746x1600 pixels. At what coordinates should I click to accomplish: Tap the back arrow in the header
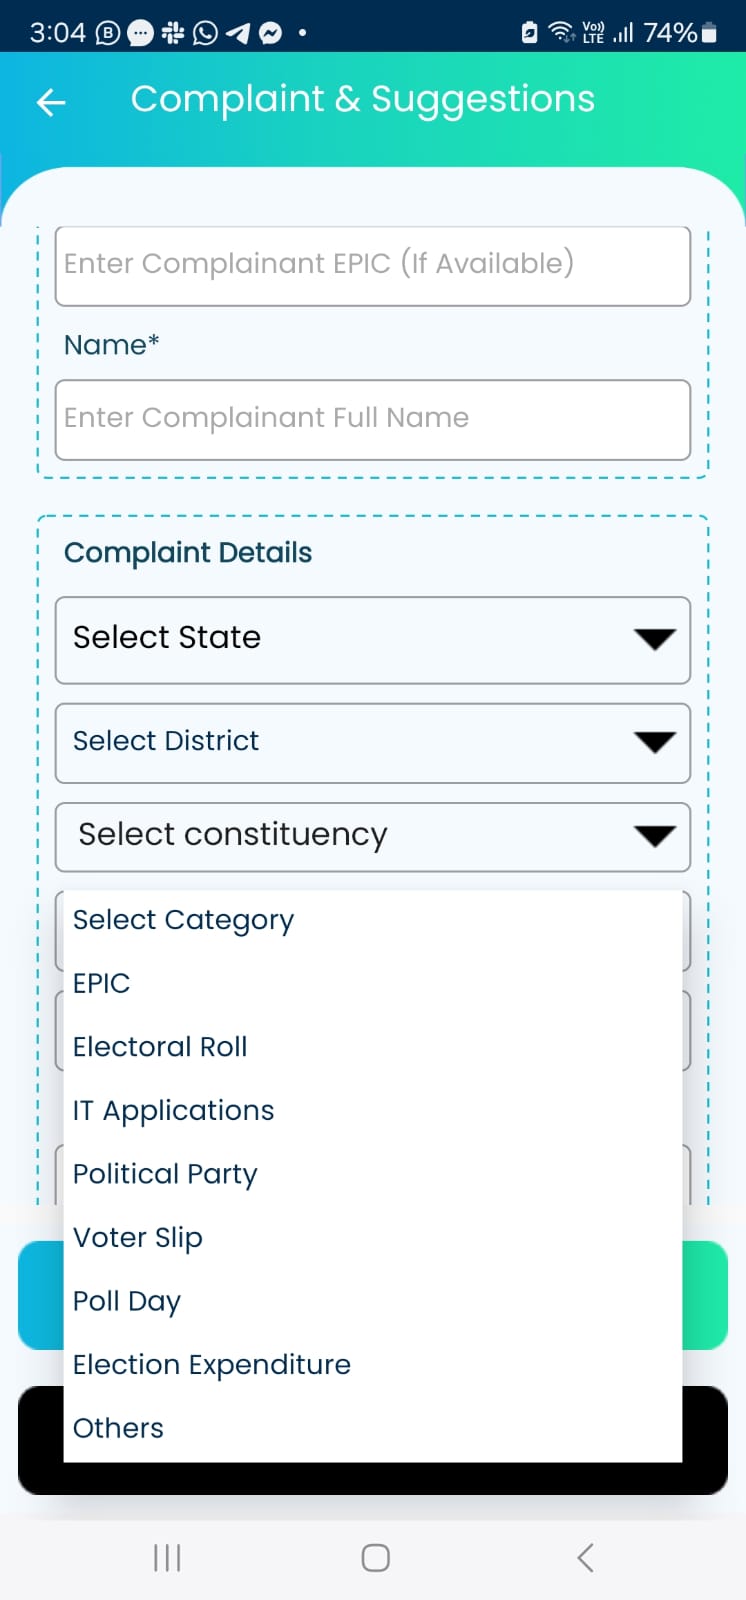(x=51, y=101)
